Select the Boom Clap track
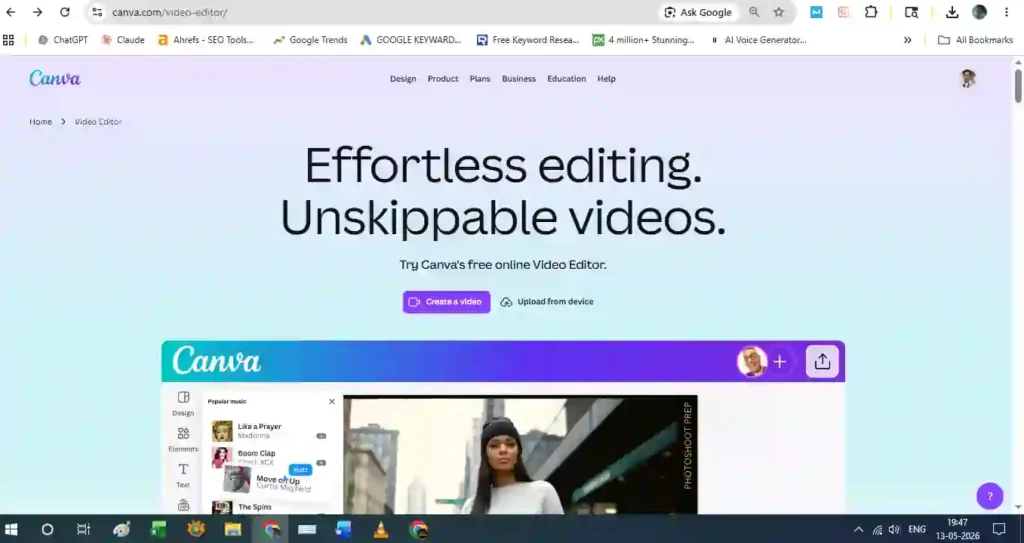This screenshot has width=1024, height=543. click(x=269, y=457)
